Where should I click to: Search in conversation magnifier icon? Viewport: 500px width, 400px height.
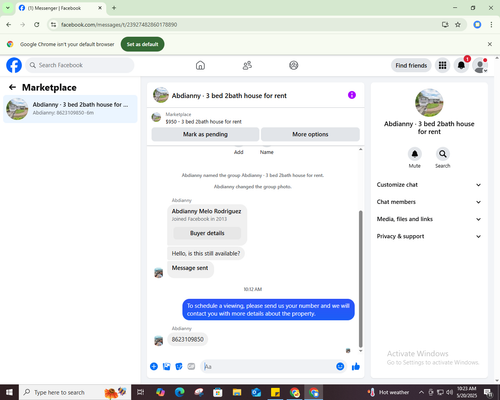pyautogui.click(x=443, y=154)
